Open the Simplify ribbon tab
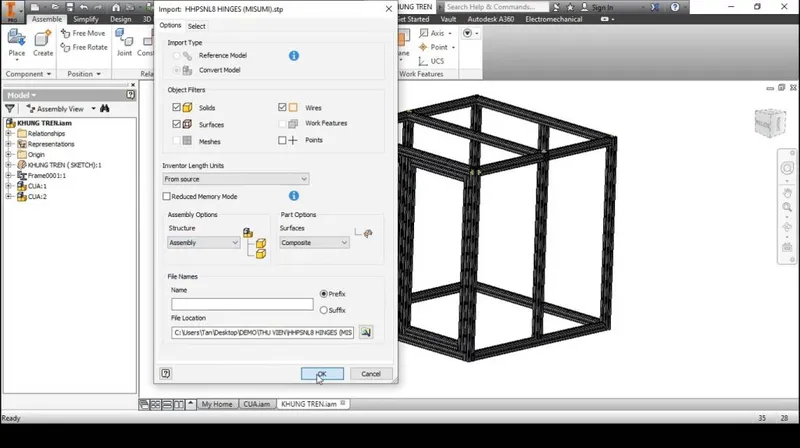Screen dimensions: 800x448 86,19
